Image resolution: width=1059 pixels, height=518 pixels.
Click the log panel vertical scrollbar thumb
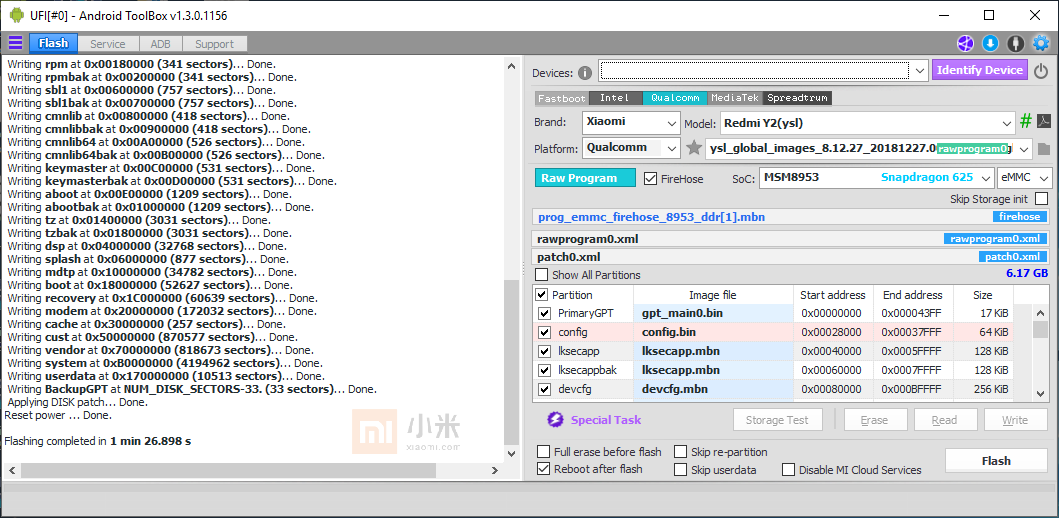pyautogui.click(x=512, y=361)
